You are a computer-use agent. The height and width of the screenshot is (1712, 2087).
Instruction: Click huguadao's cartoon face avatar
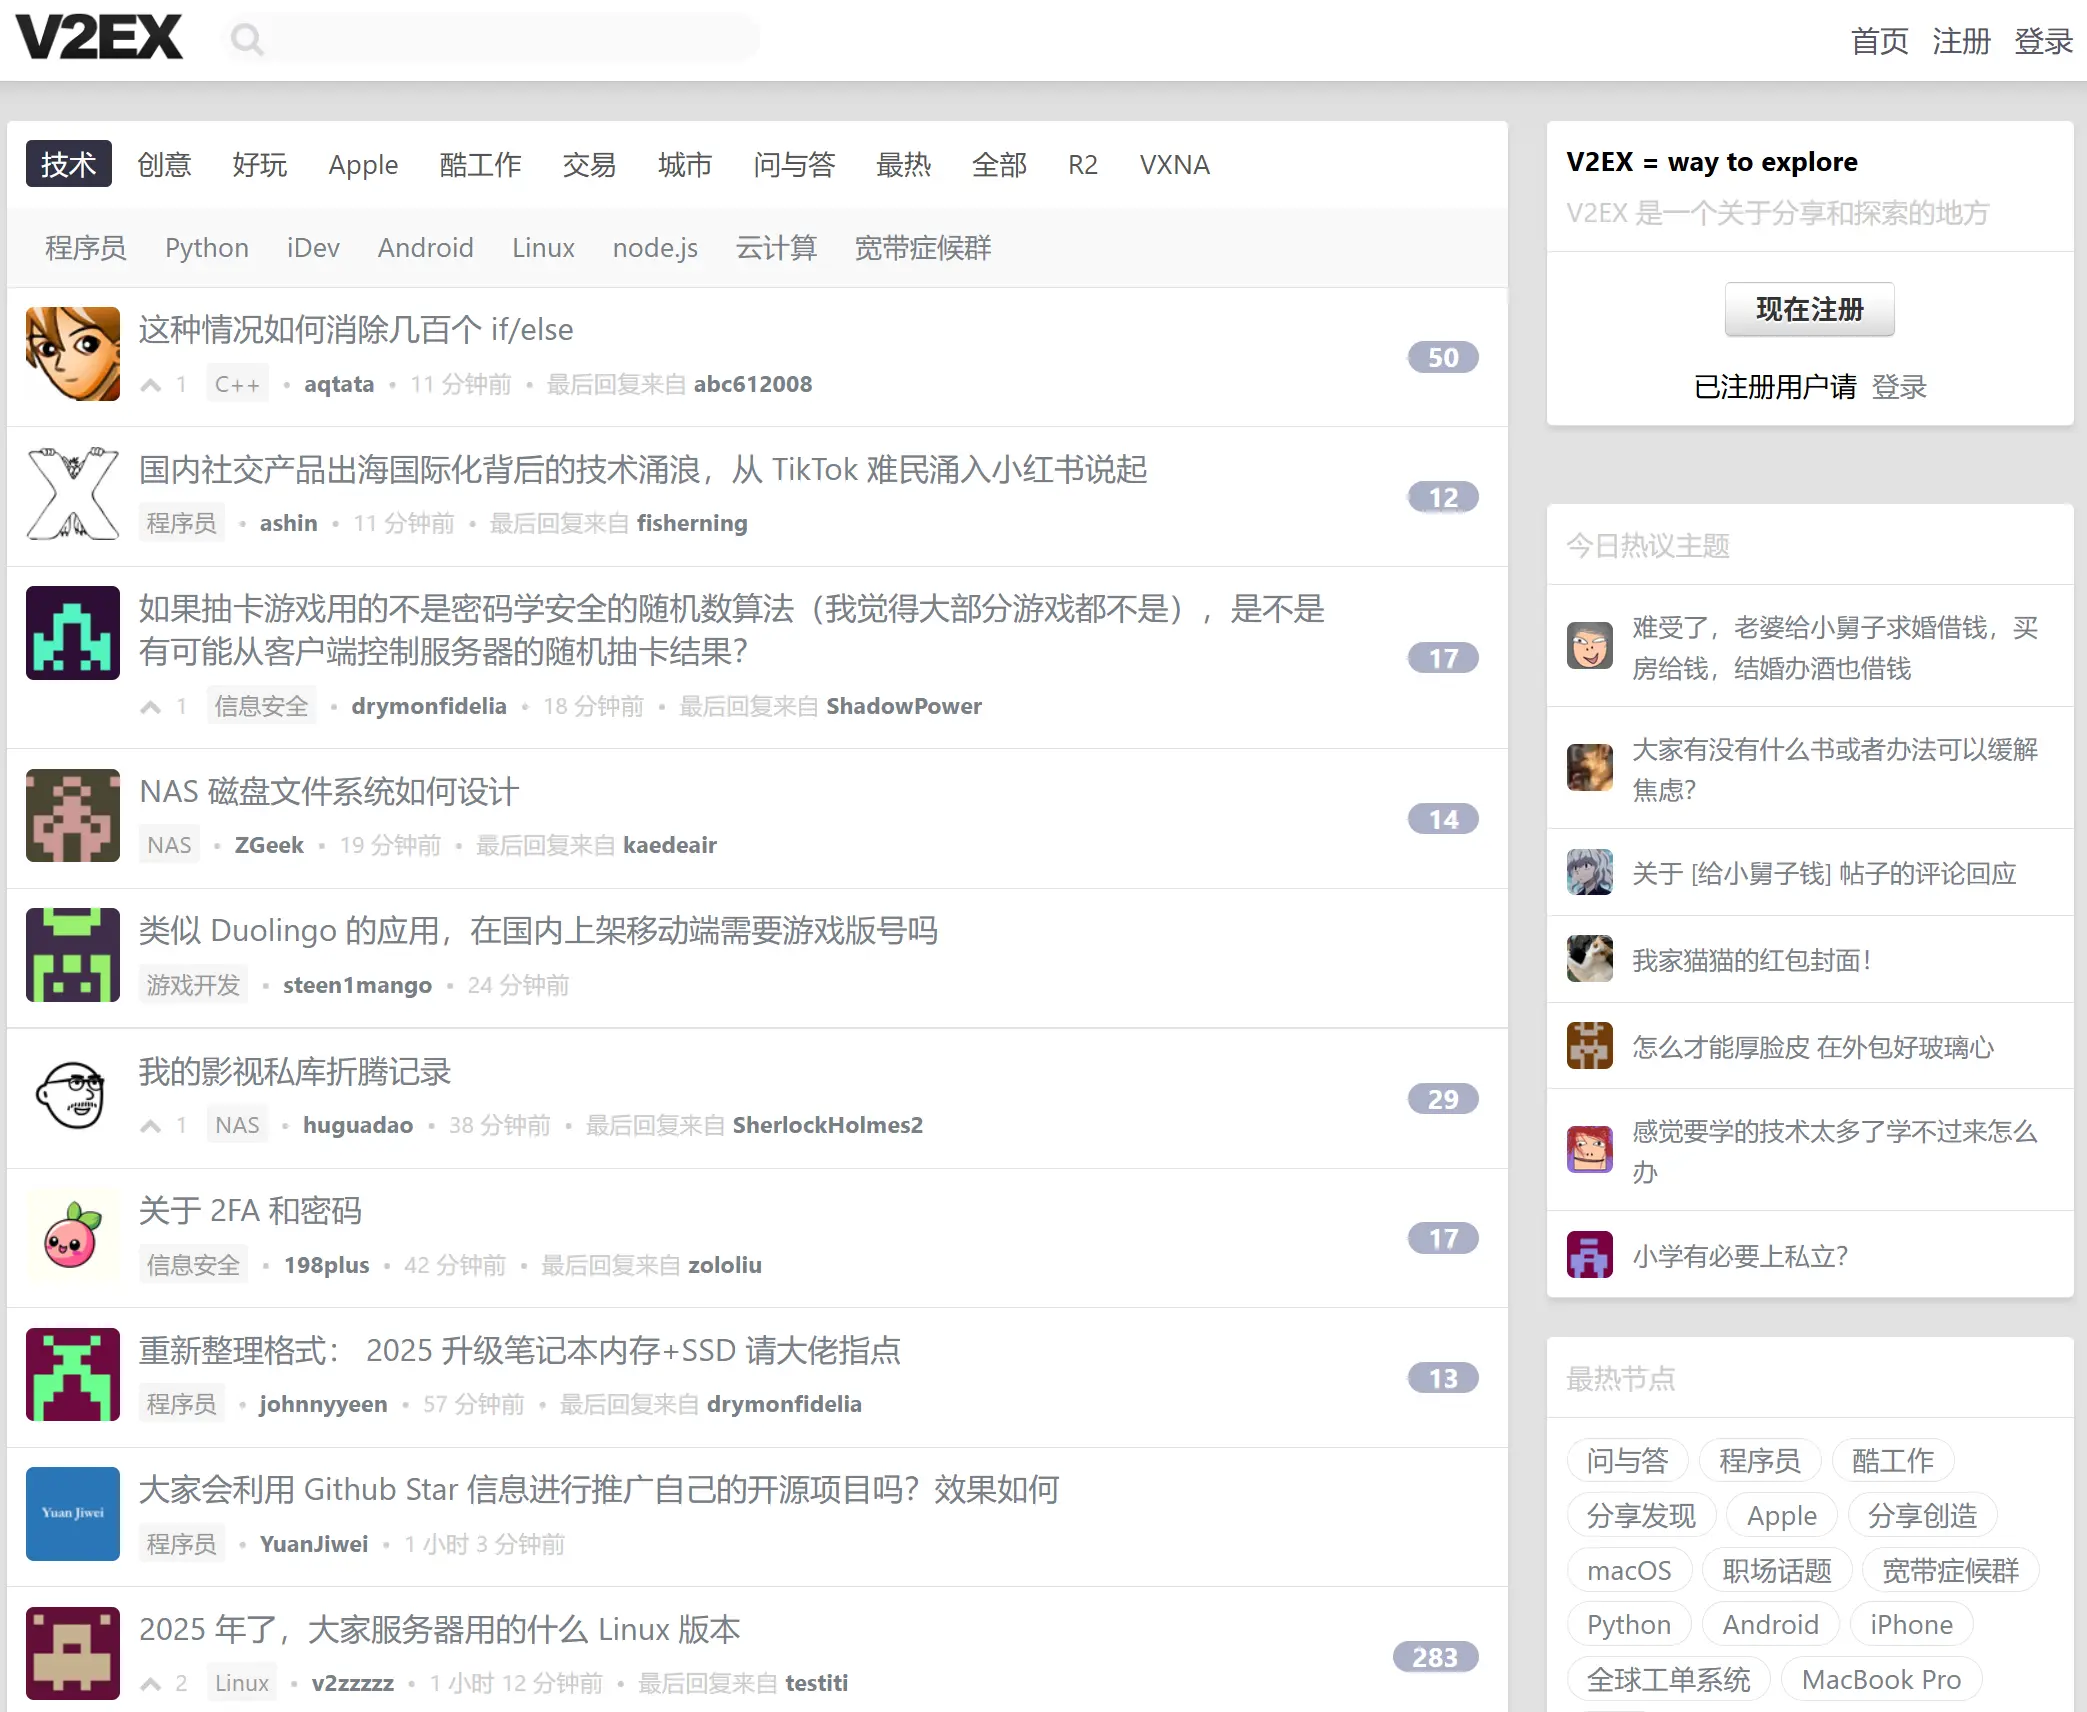(x=73, y=1095)
